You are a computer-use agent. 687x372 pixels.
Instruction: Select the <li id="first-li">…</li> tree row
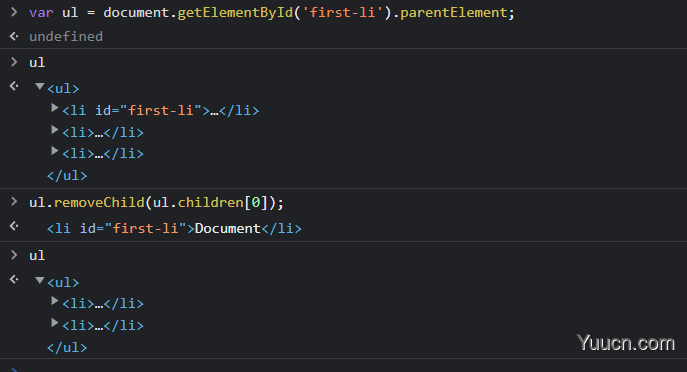(x=160, y=110)
